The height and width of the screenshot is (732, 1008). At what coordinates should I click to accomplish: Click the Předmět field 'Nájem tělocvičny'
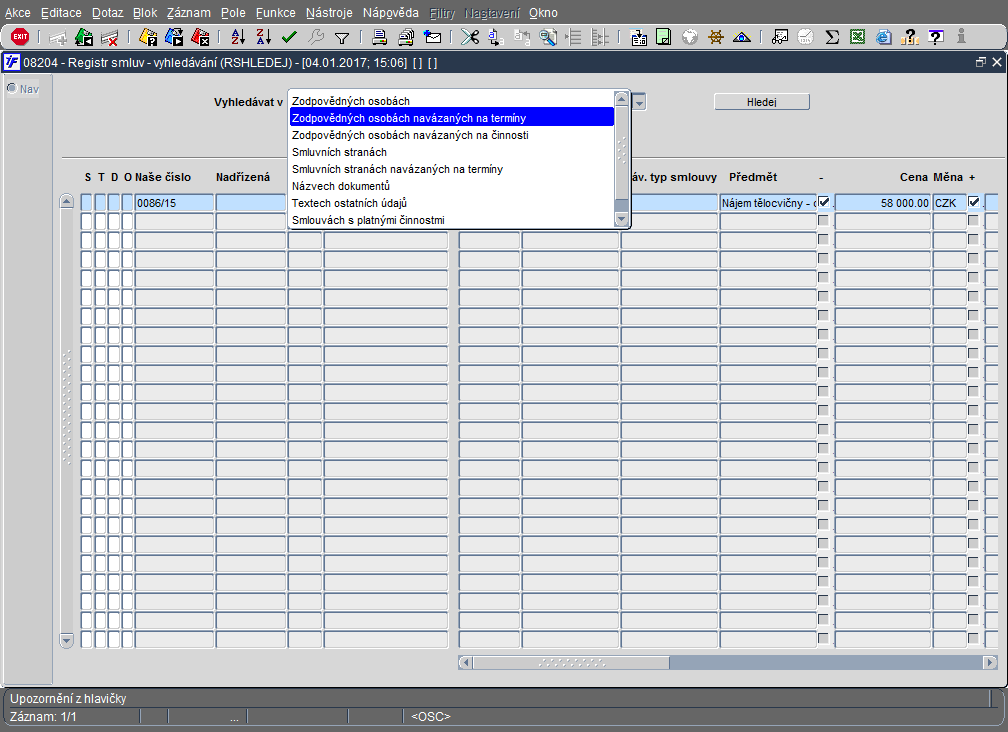pos(768,203)
